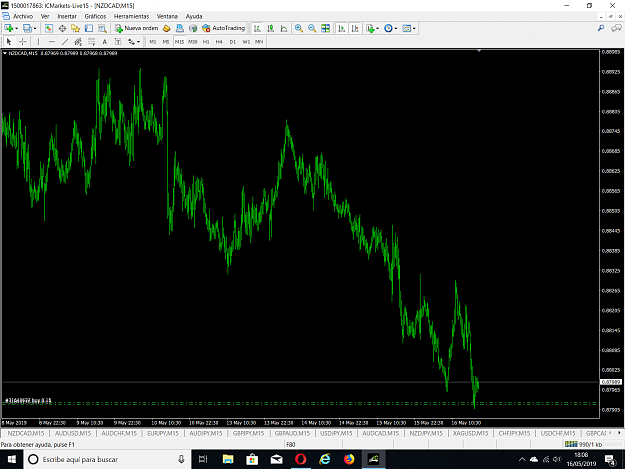Open the Indicators list dropdown
Screen dimensions: 625x469
pyautogui.click(x=373, y=28)
